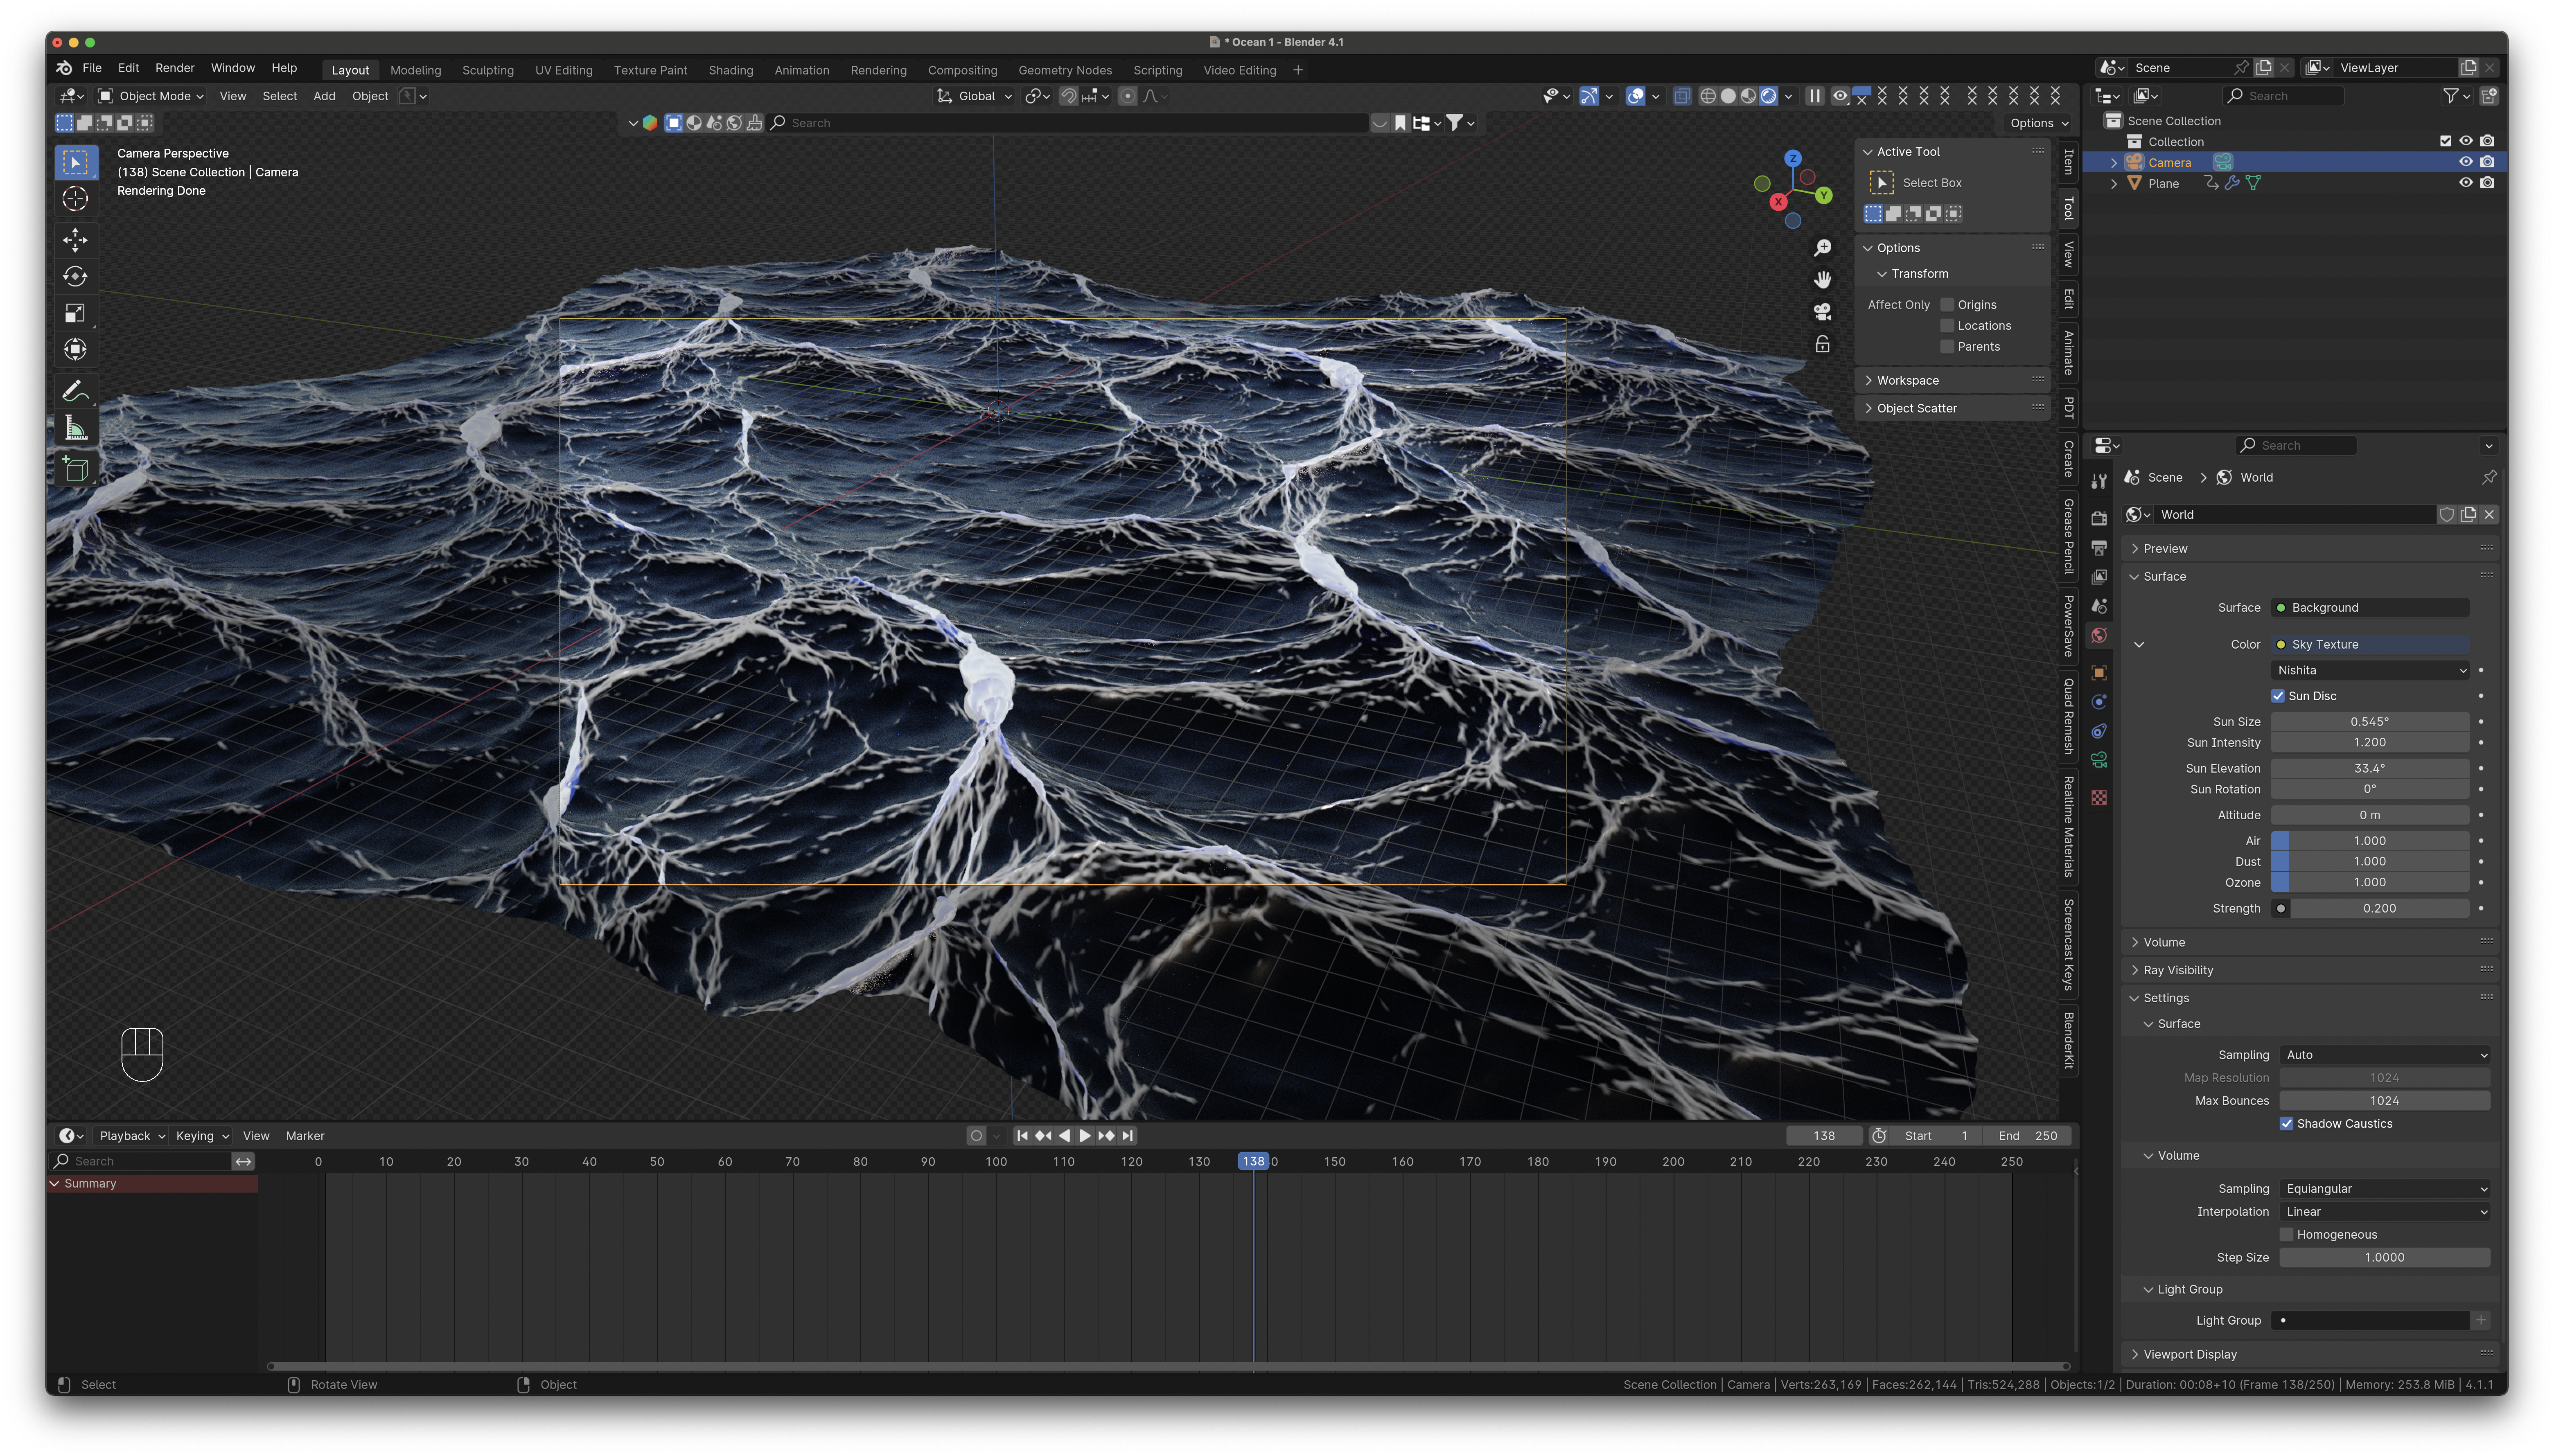
Task: Click the pan view hand icon
Action: (x=1823, y=280)
